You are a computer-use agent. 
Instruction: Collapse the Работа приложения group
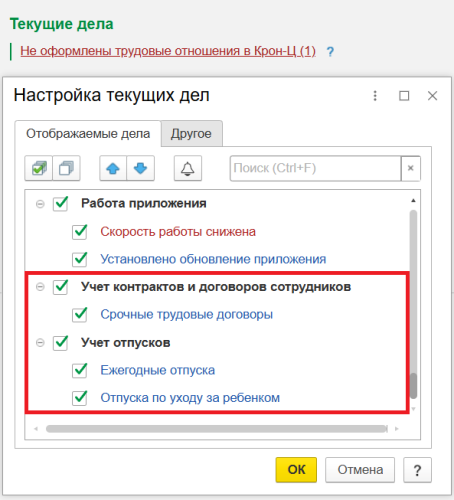(40, 204)
